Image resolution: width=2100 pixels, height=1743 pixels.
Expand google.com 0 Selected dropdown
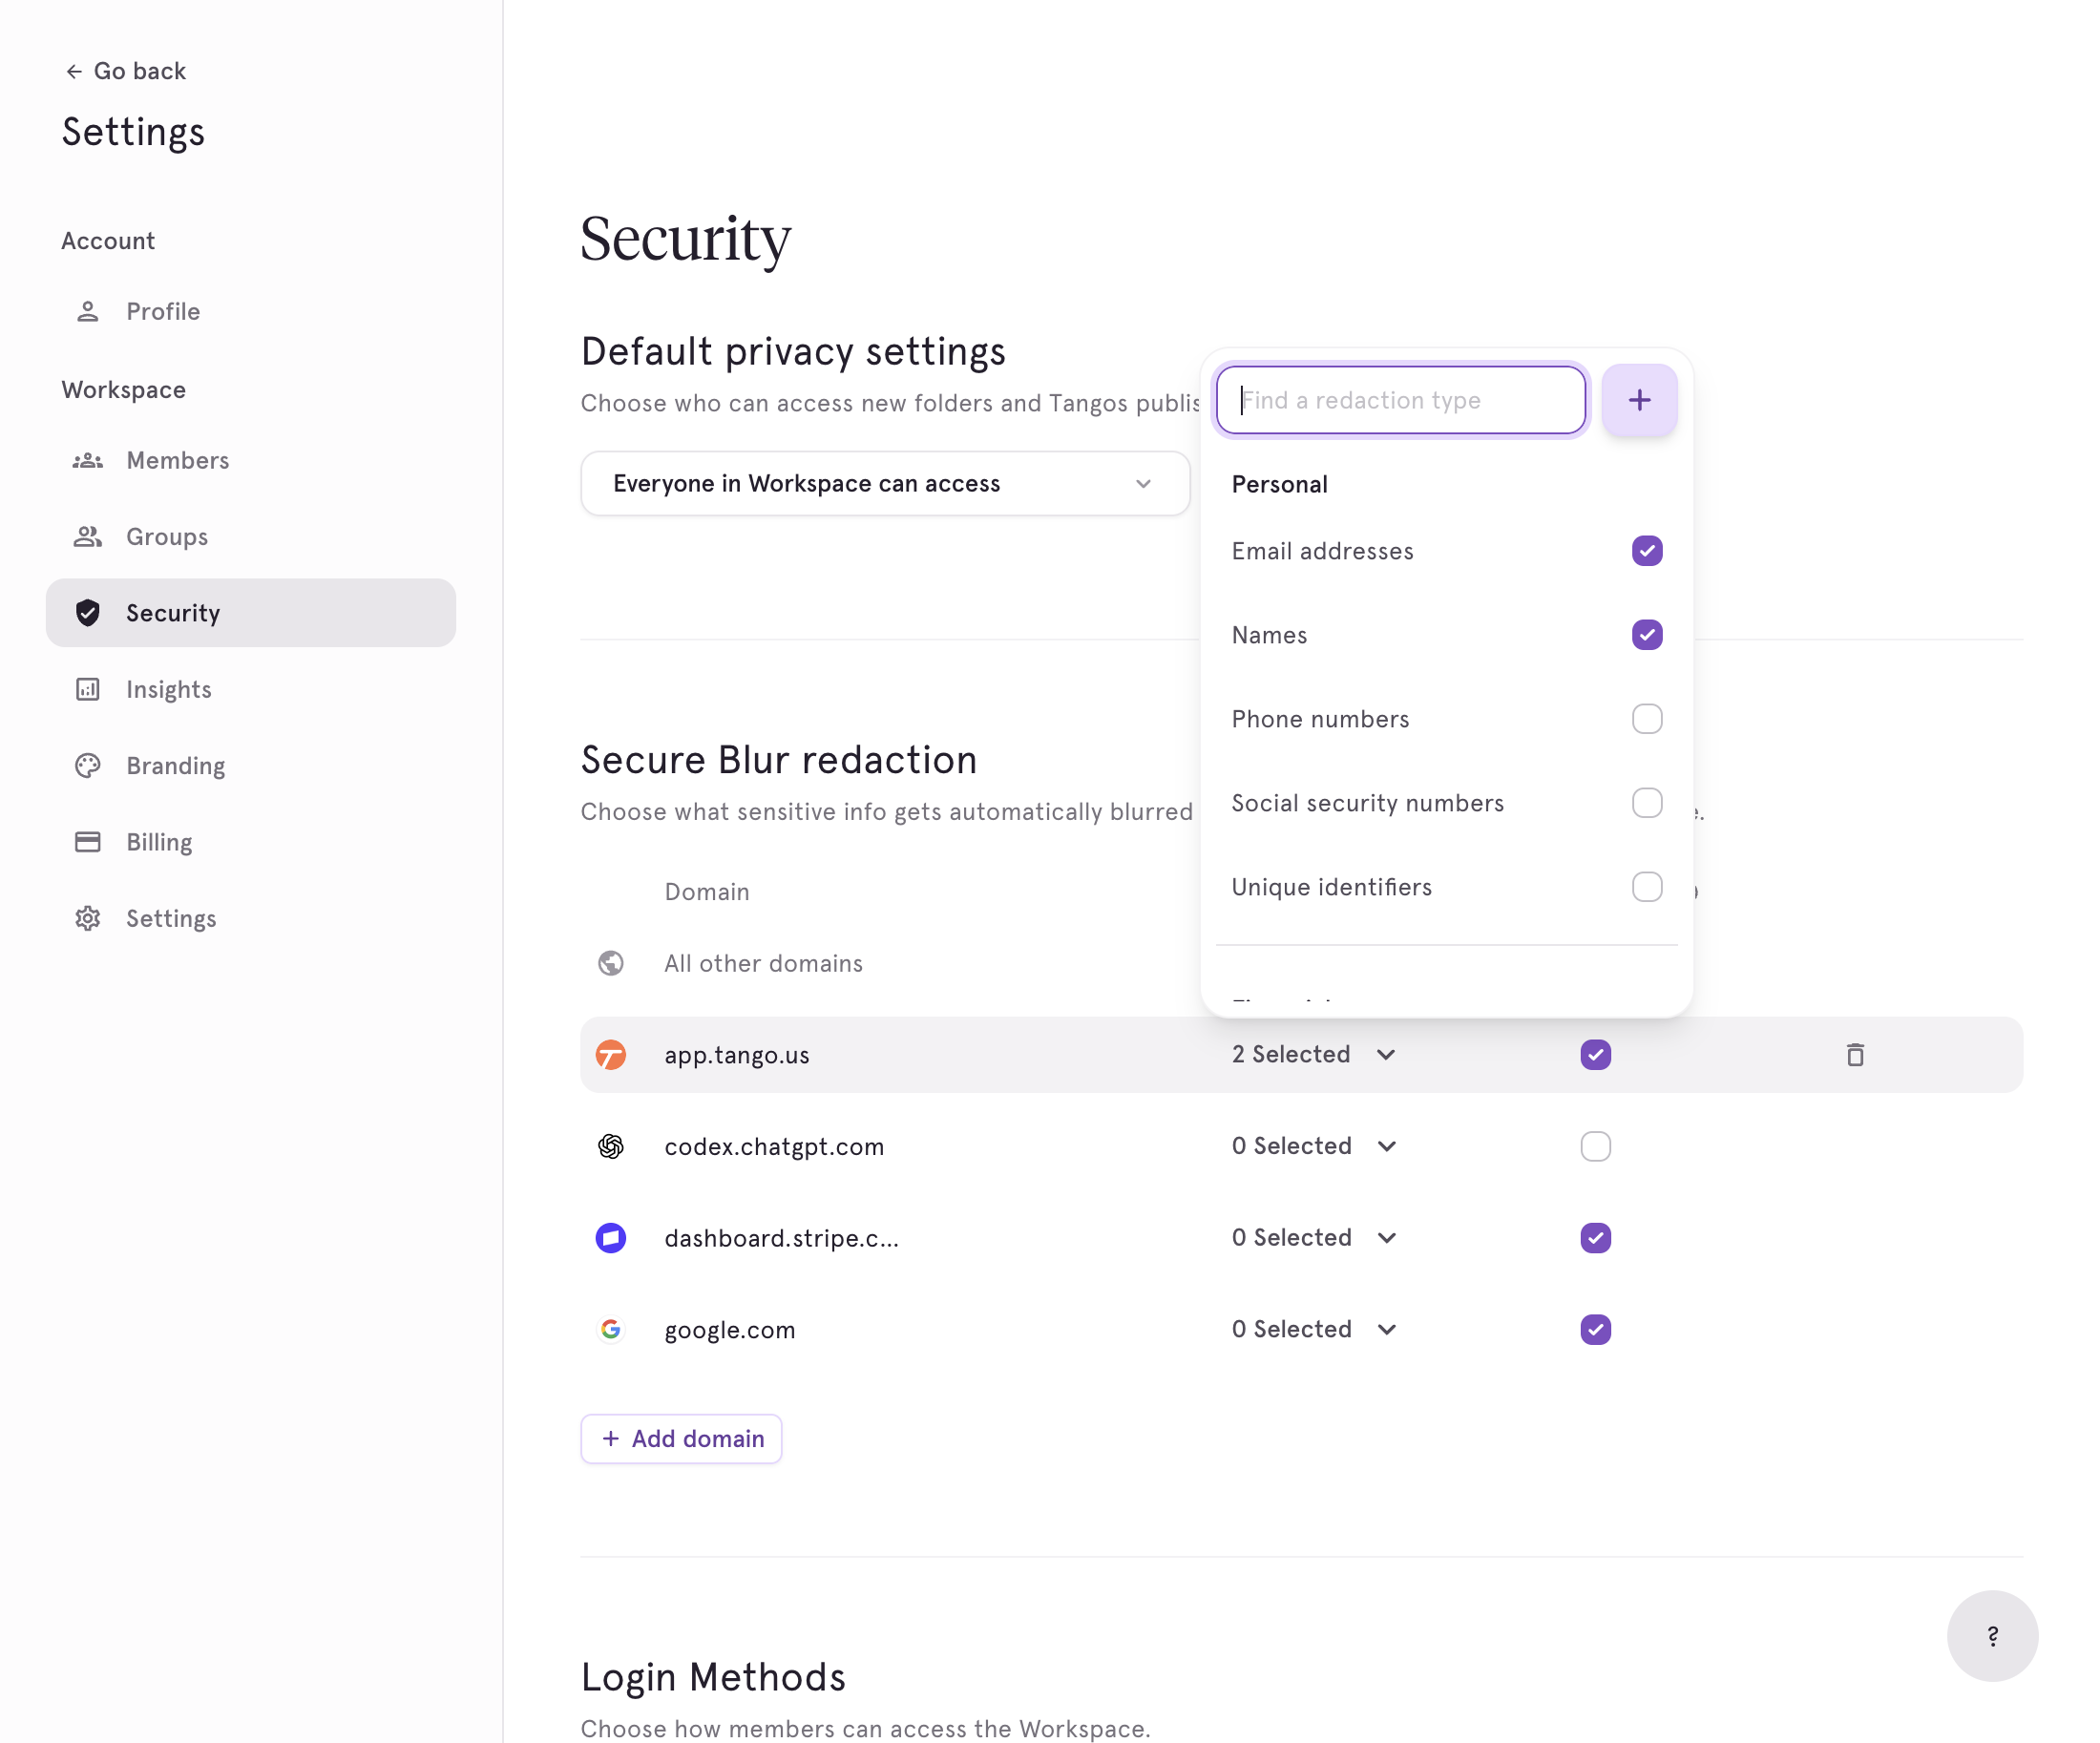pos(1314,1329)
